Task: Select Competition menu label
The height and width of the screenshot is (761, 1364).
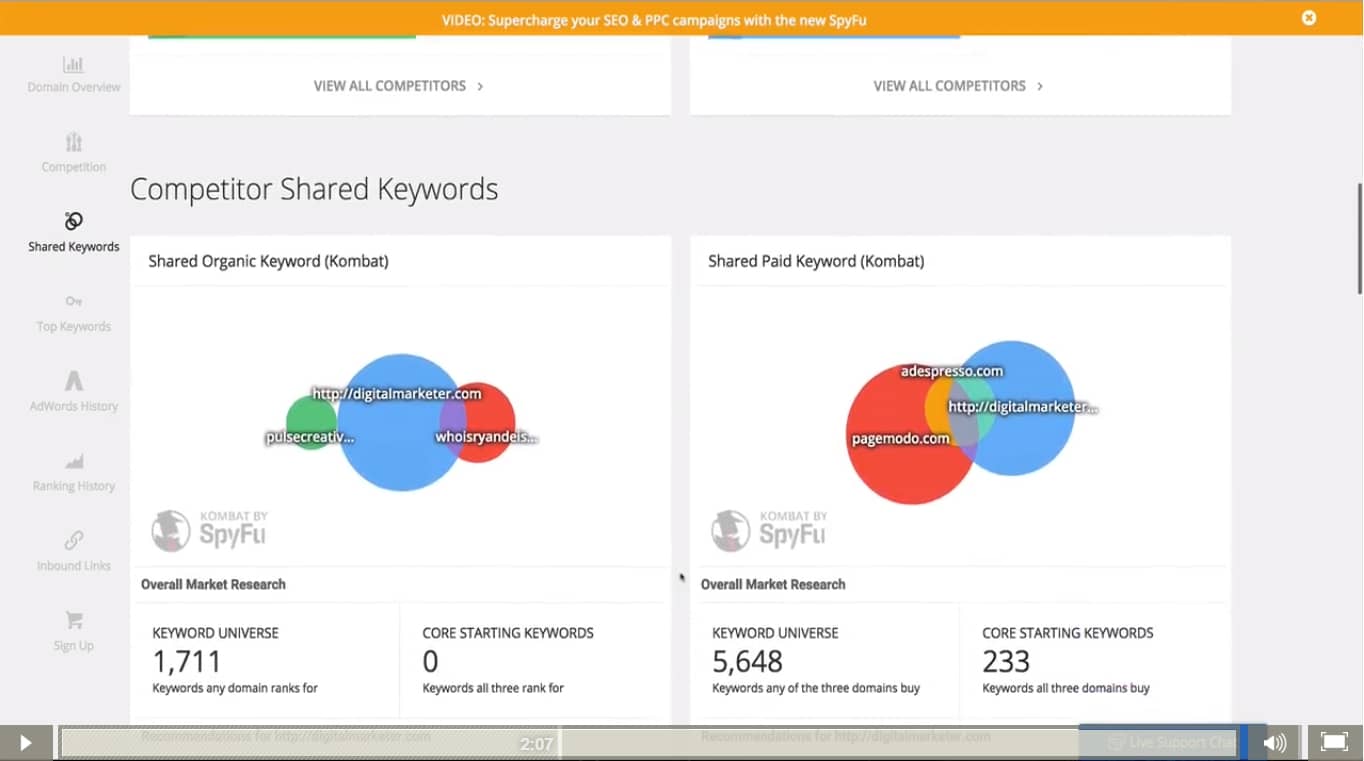Action: coord(74,167)
